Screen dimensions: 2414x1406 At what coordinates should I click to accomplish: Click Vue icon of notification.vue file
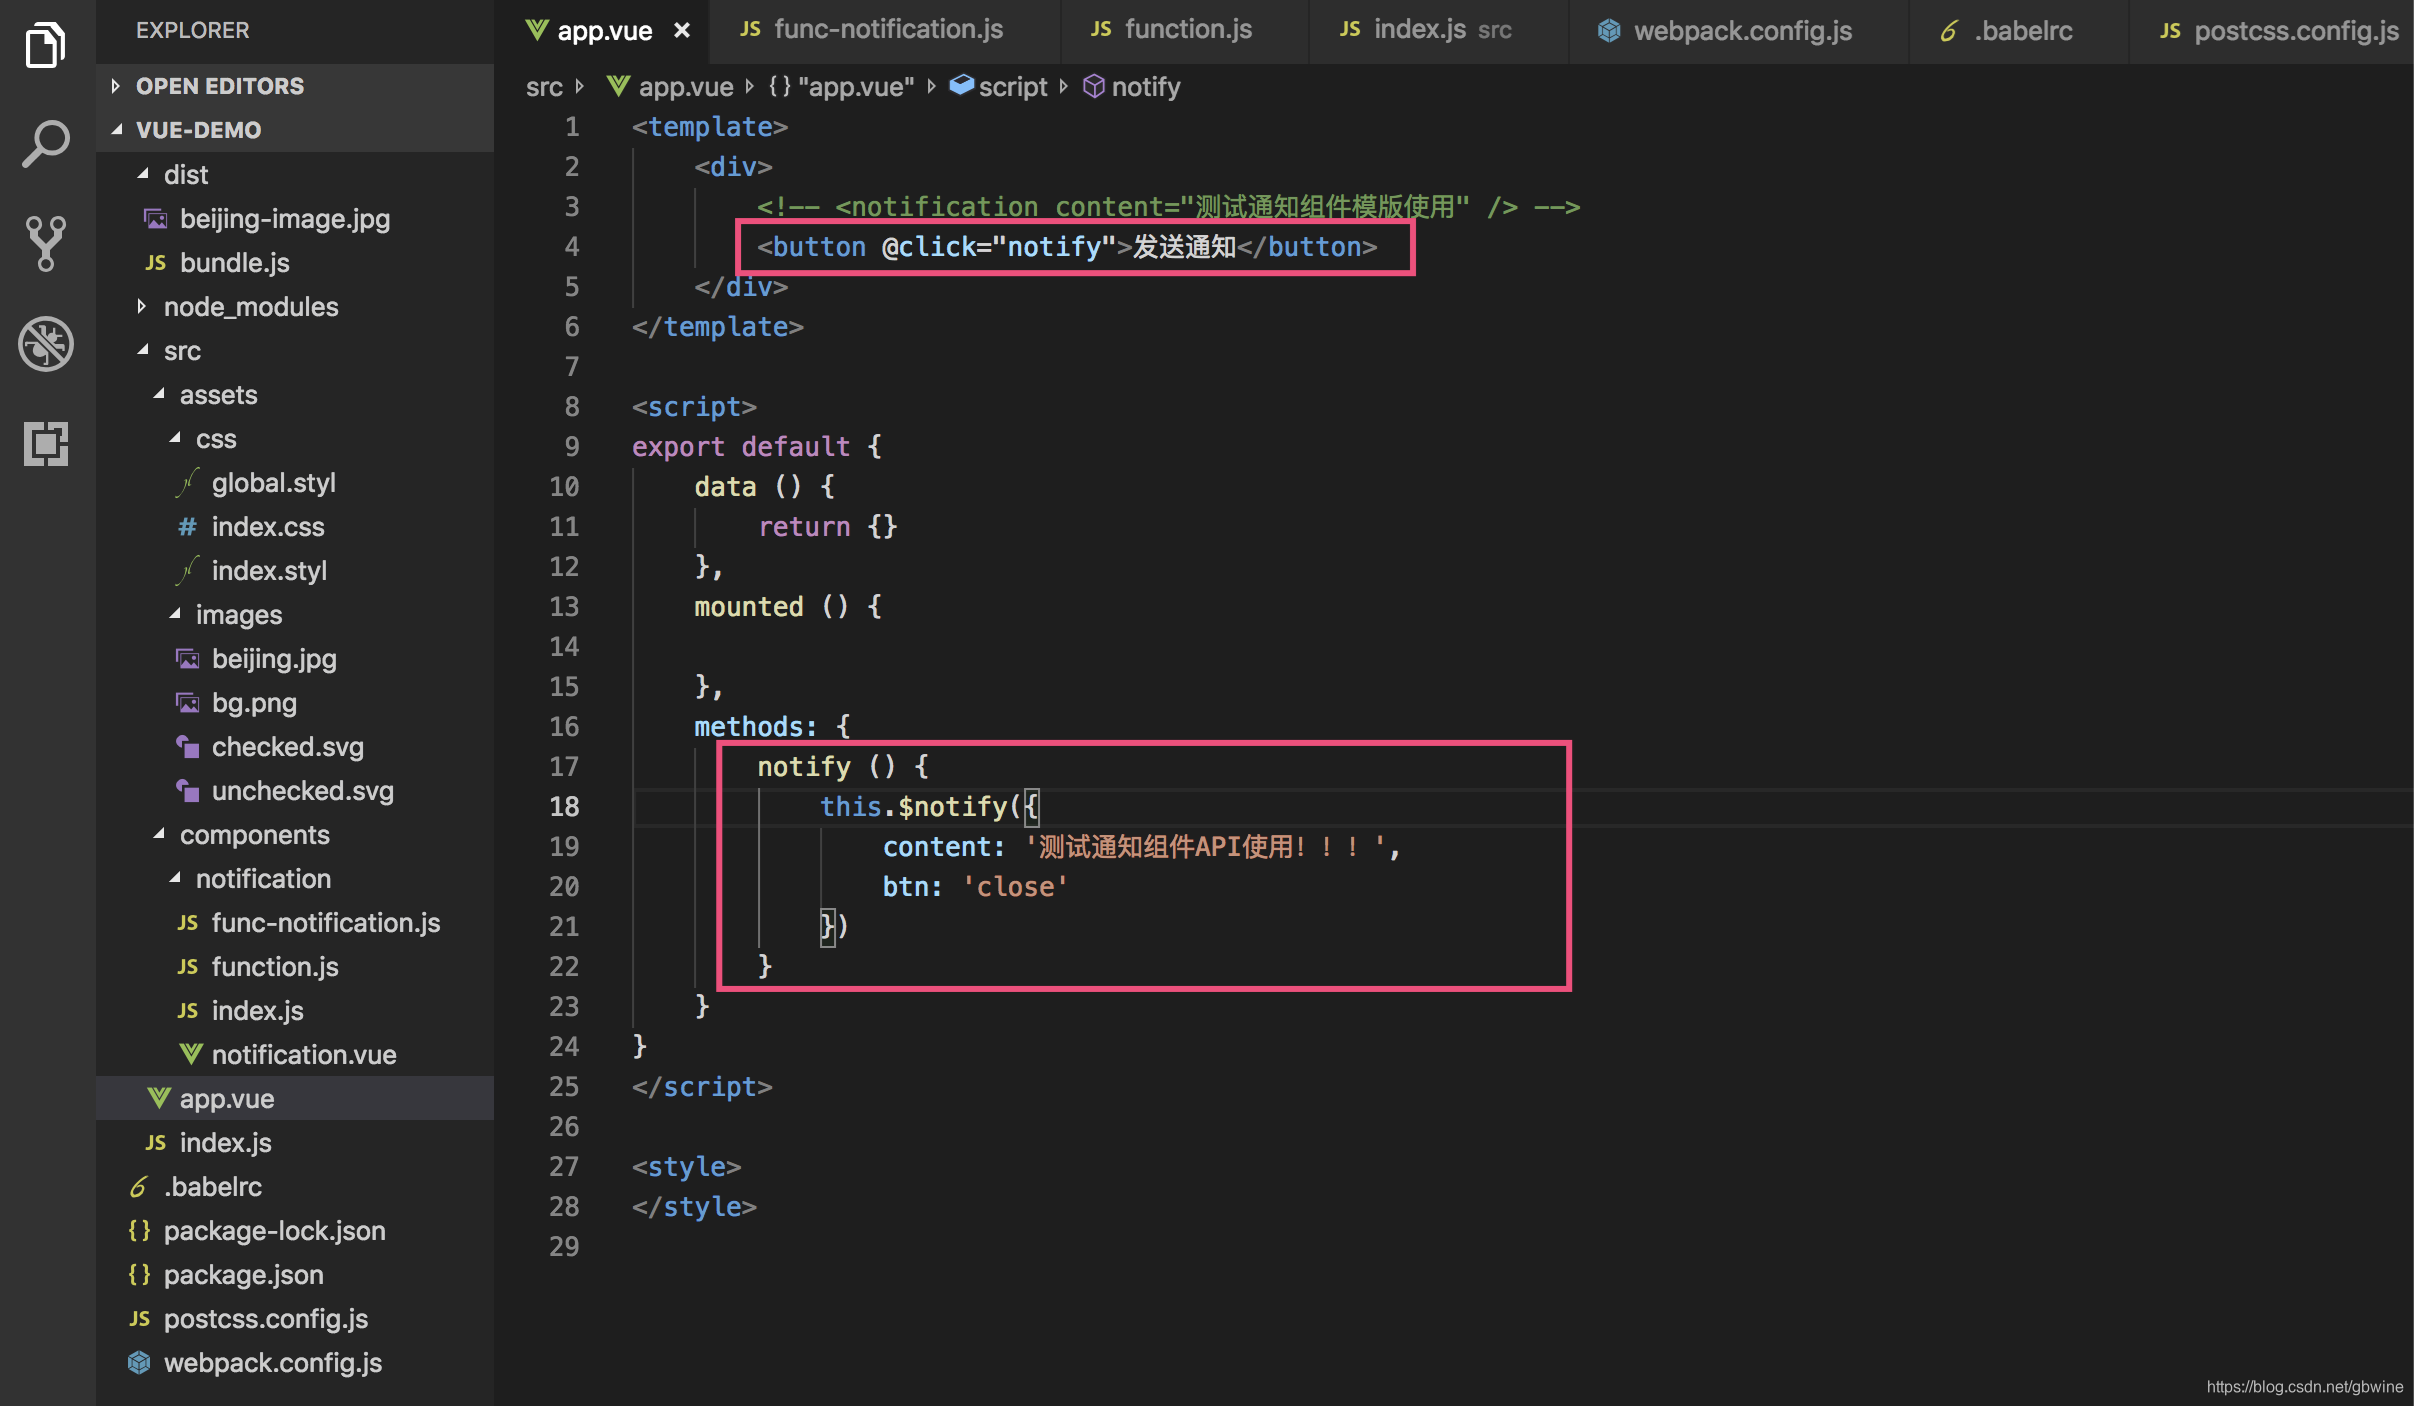click(x=190, y=1054)
